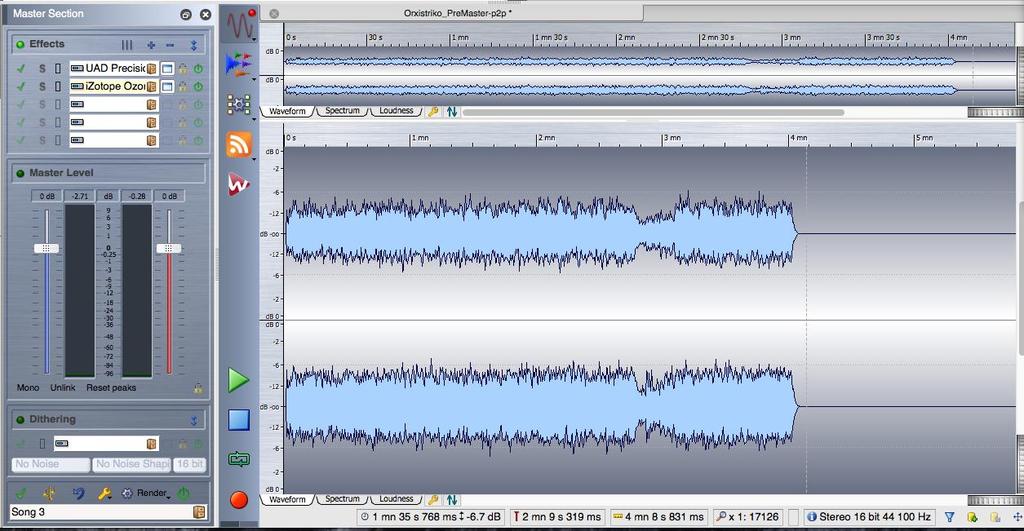Click the smart bypass ear icon

78,493
